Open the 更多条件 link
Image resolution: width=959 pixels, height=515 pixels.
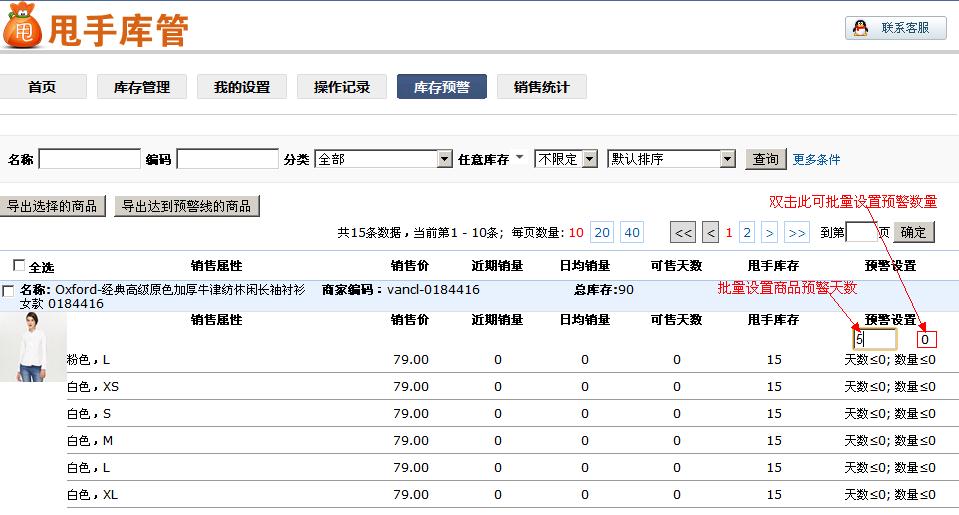click(816, 160)
